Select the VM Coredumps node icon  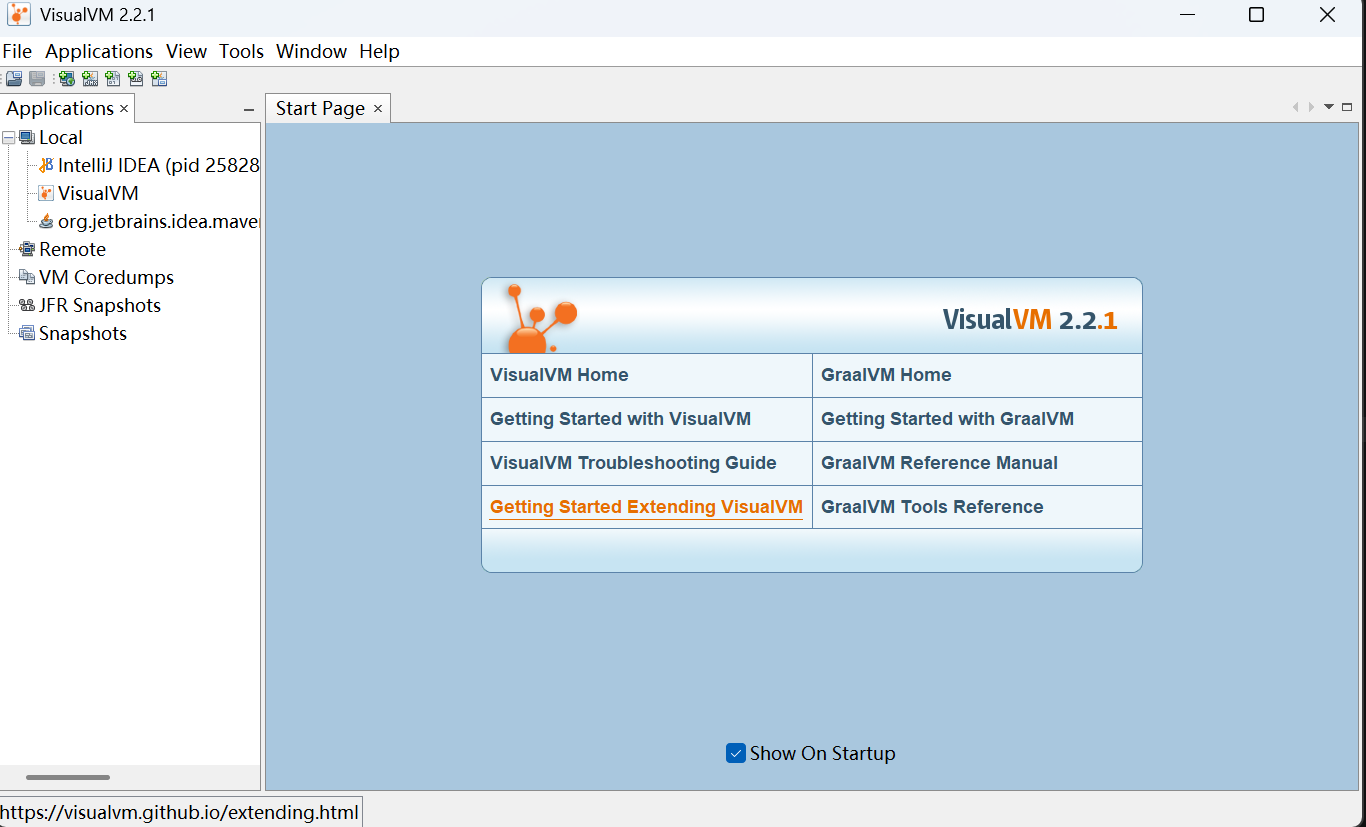27,278
